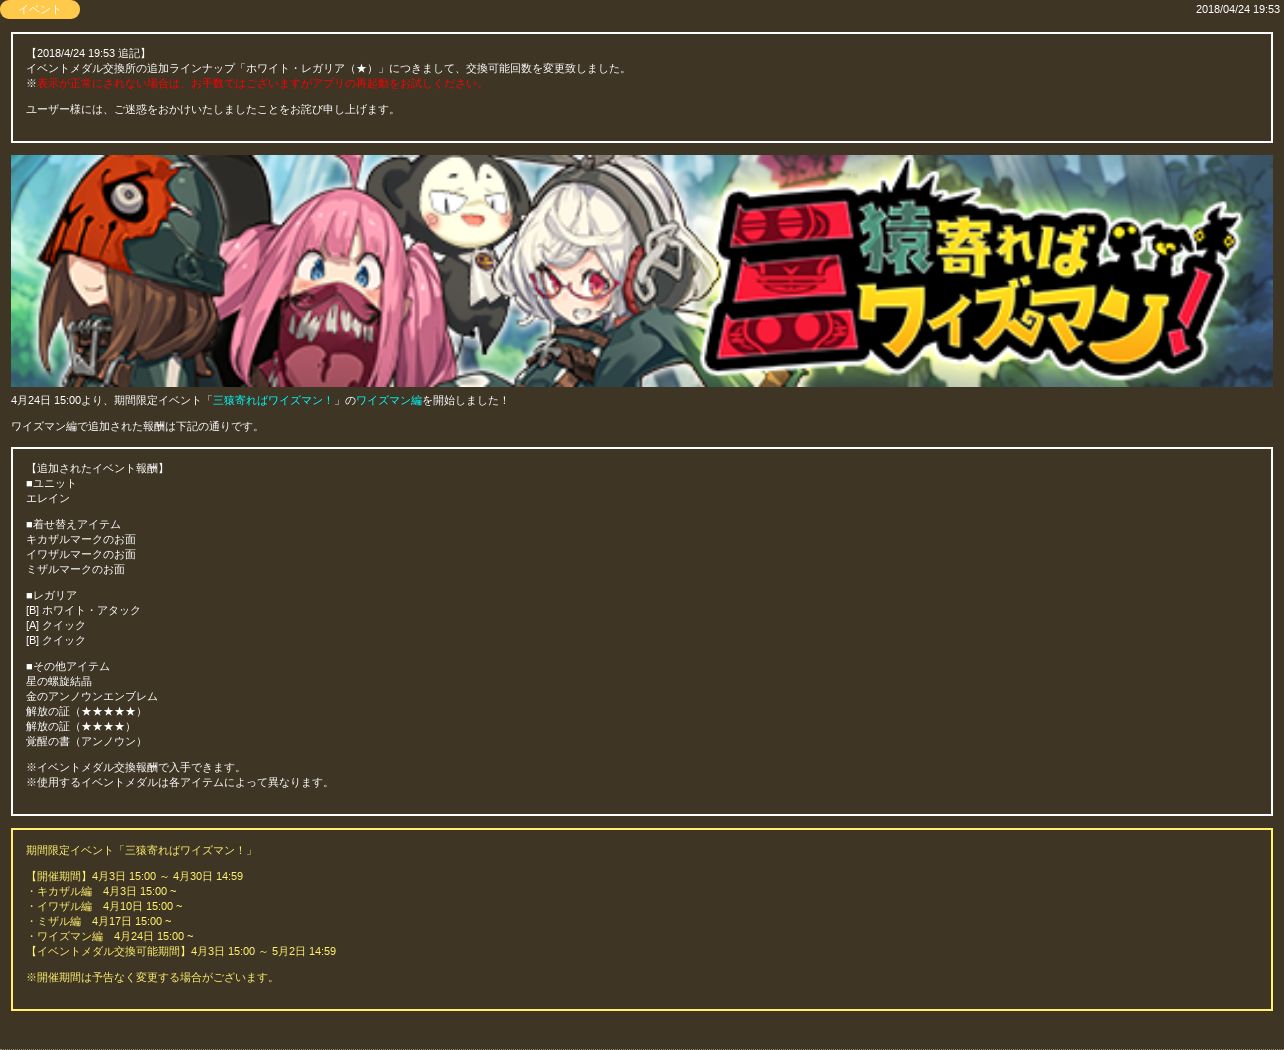Click the 三猿寄ればワイズマン event banner image

click(642, 271)
